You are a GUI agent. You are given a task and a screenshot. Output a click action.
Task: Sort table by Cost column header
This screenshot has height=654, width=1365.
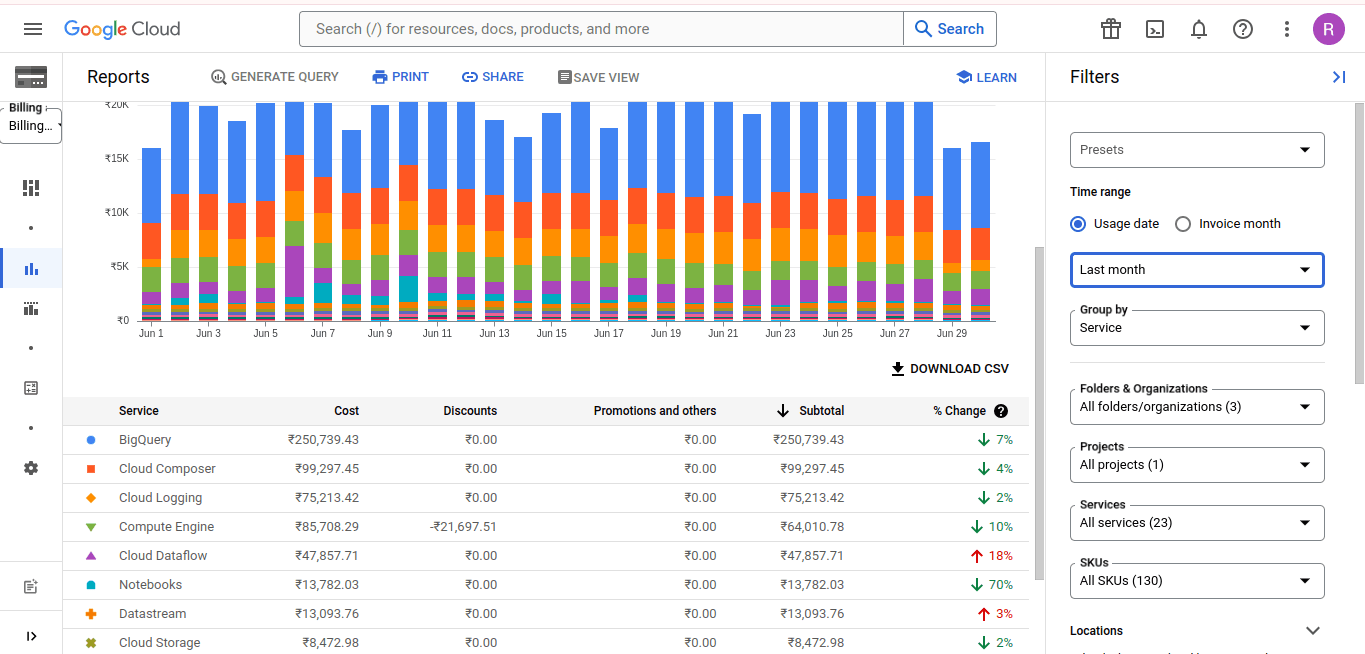click(x=346, y=411)
